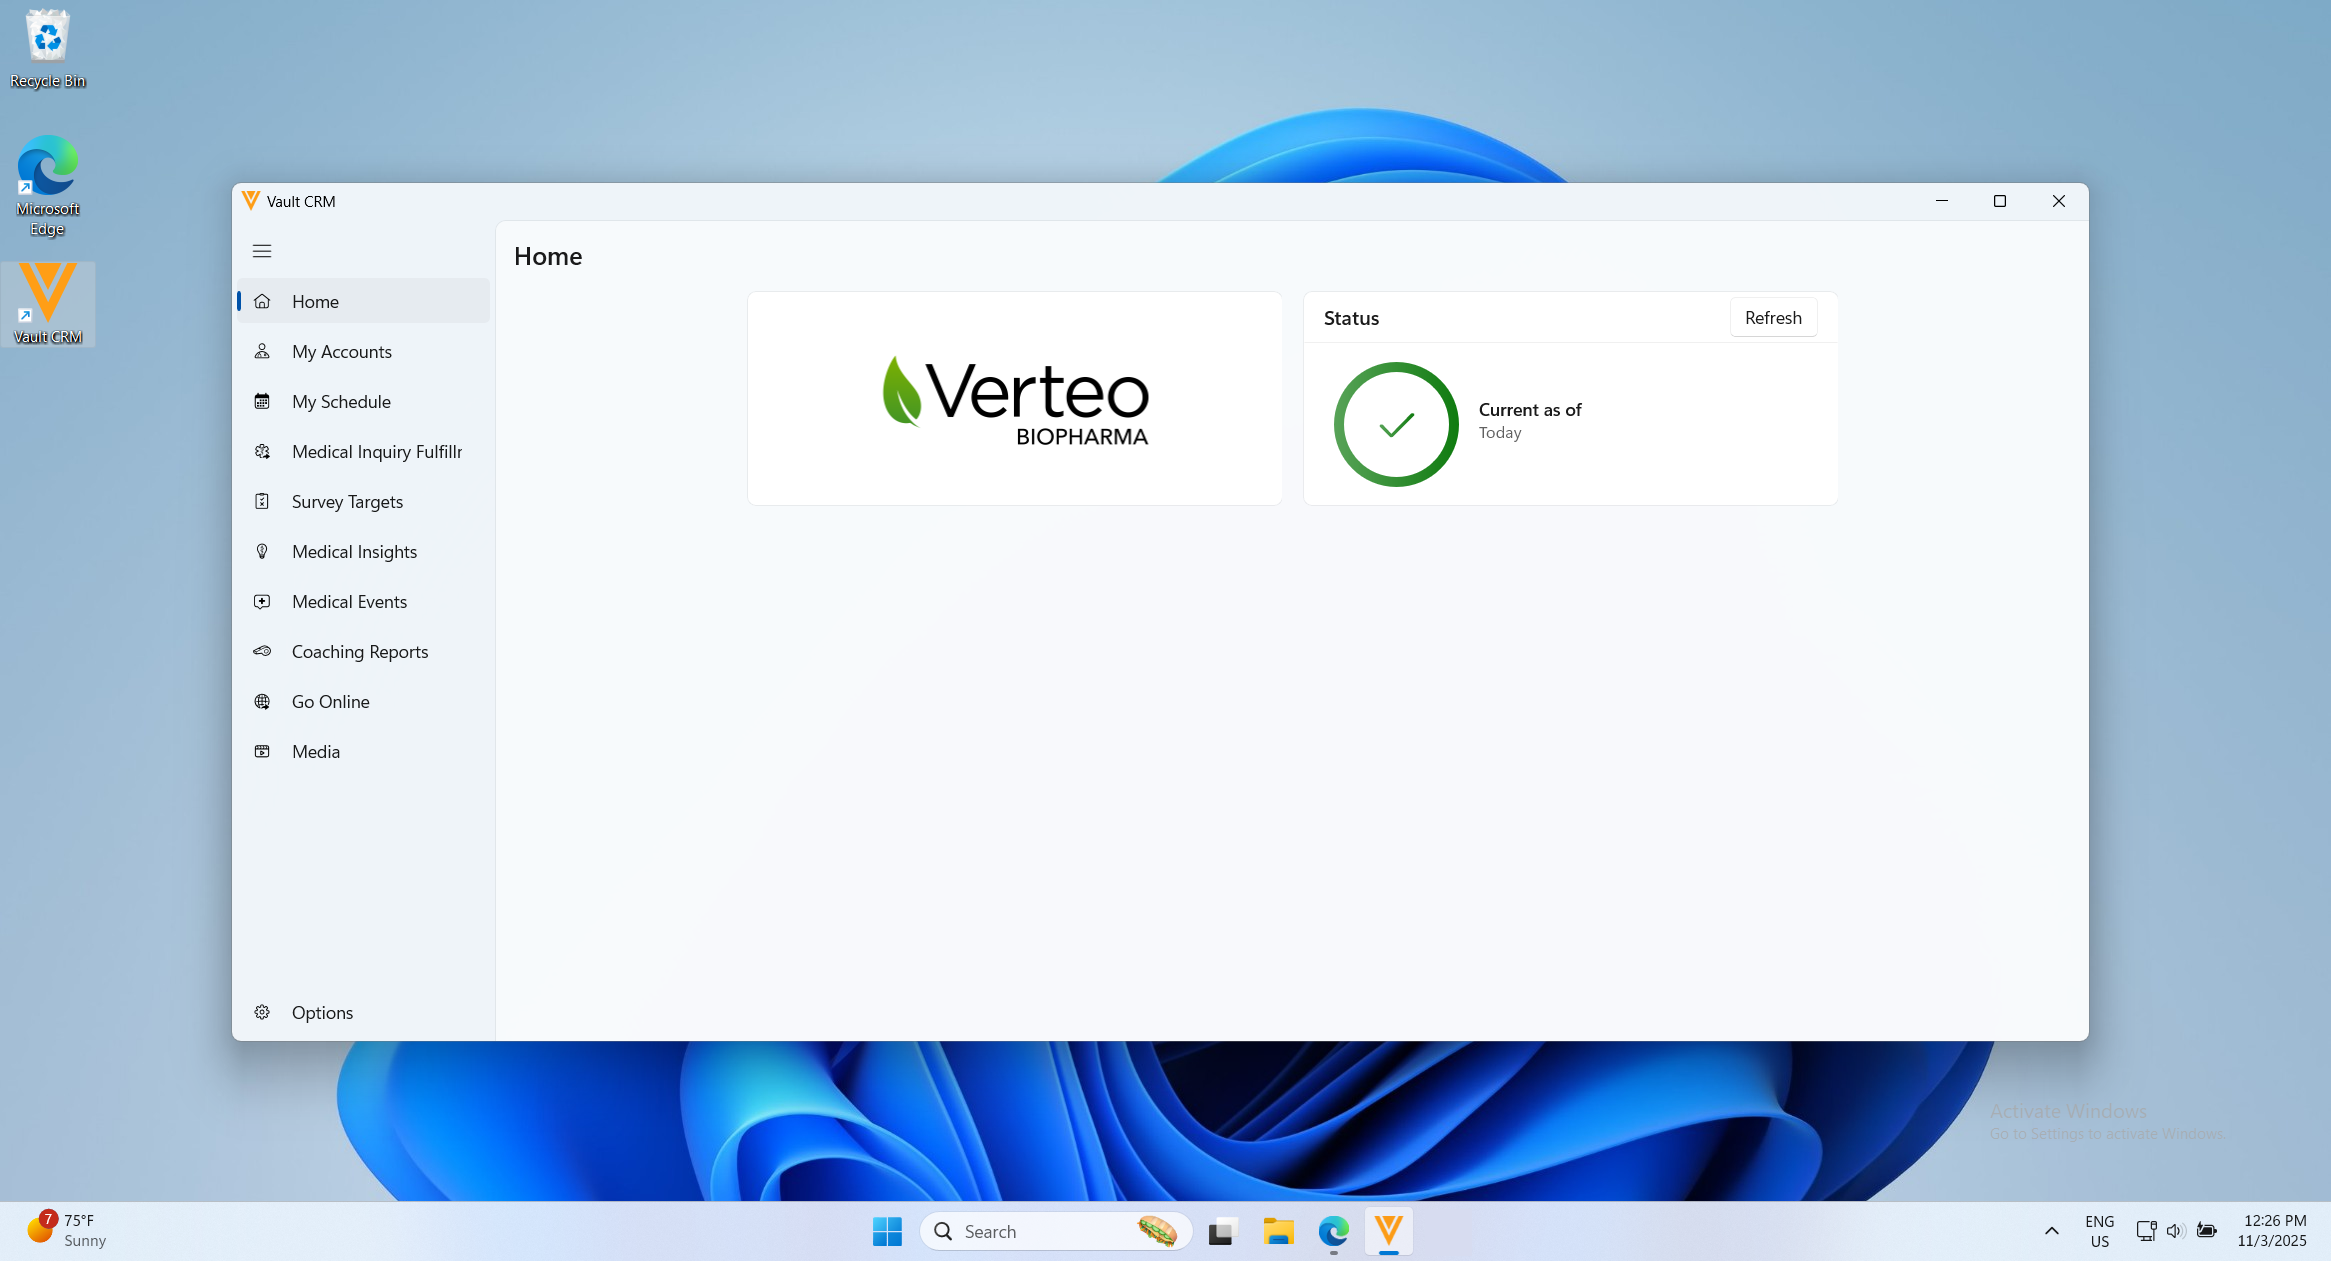Screen dimensions: 2331x1261
Task: Click the Medical Events icon
Action: click(262, 601)
